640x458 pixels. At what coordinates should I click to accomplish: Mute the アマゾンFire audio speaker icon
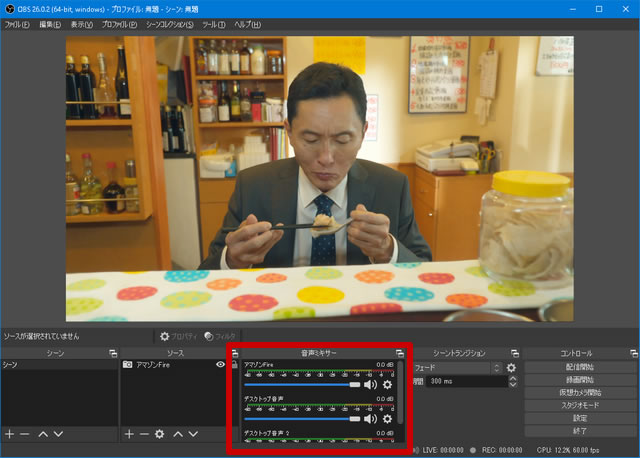[370, 384]
